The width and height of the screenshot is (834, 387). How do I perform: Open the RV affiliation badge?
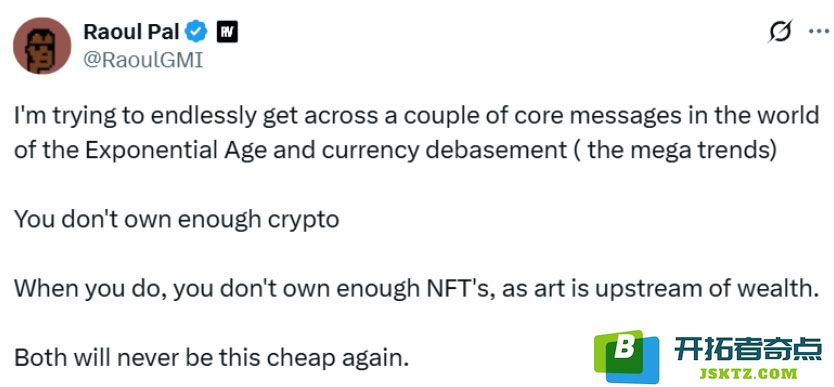(x=227, y=33)
